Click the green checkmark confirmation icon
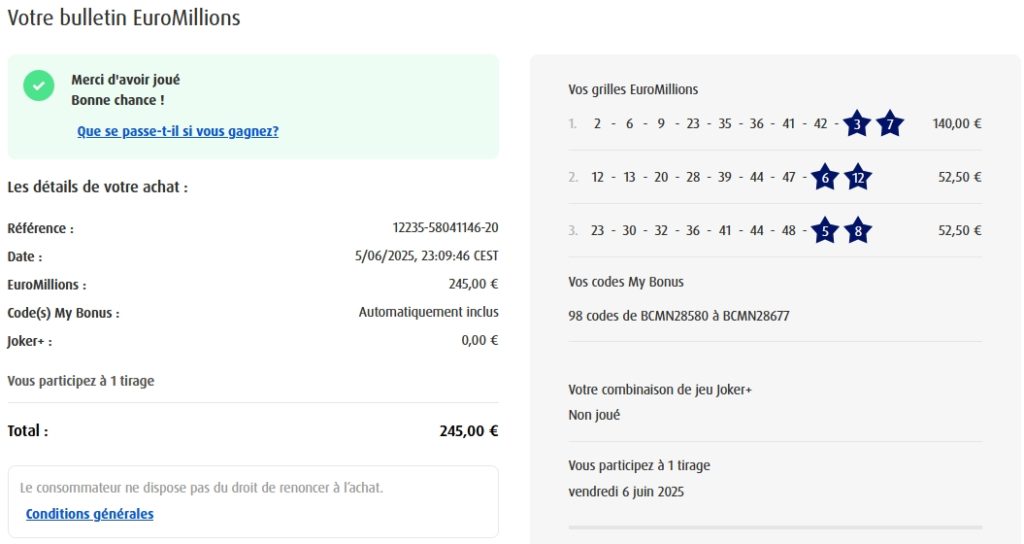 pyautogui.click(x=39, y=86)
